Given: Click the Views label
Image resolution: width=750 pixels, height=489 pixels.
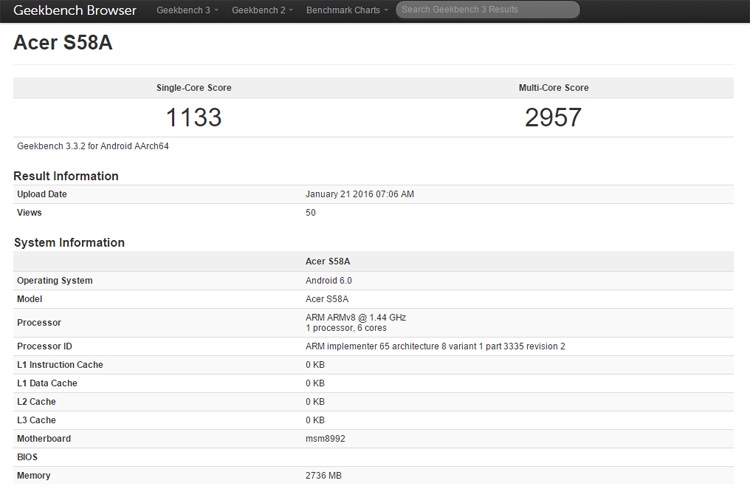Looking at the screenshot, I should (x=29, y=212).
